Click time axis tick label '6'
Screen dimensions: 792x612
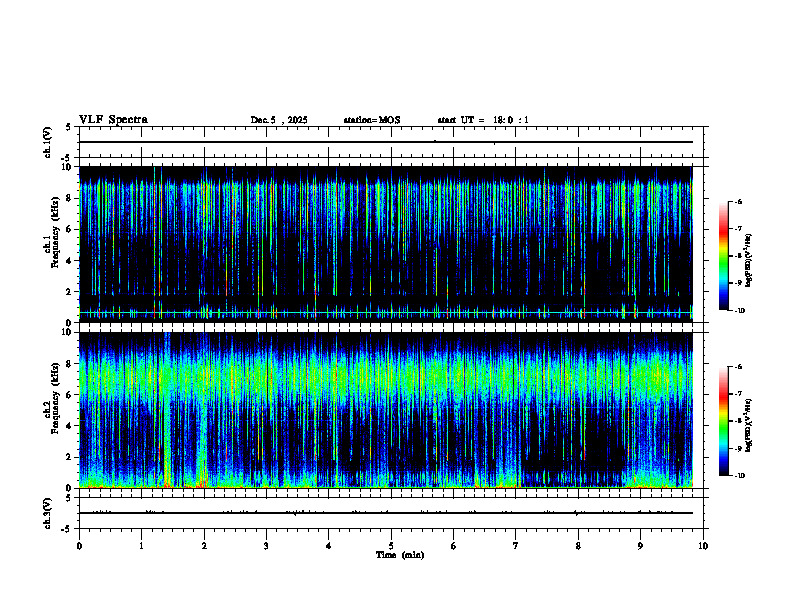click(454, 546)
